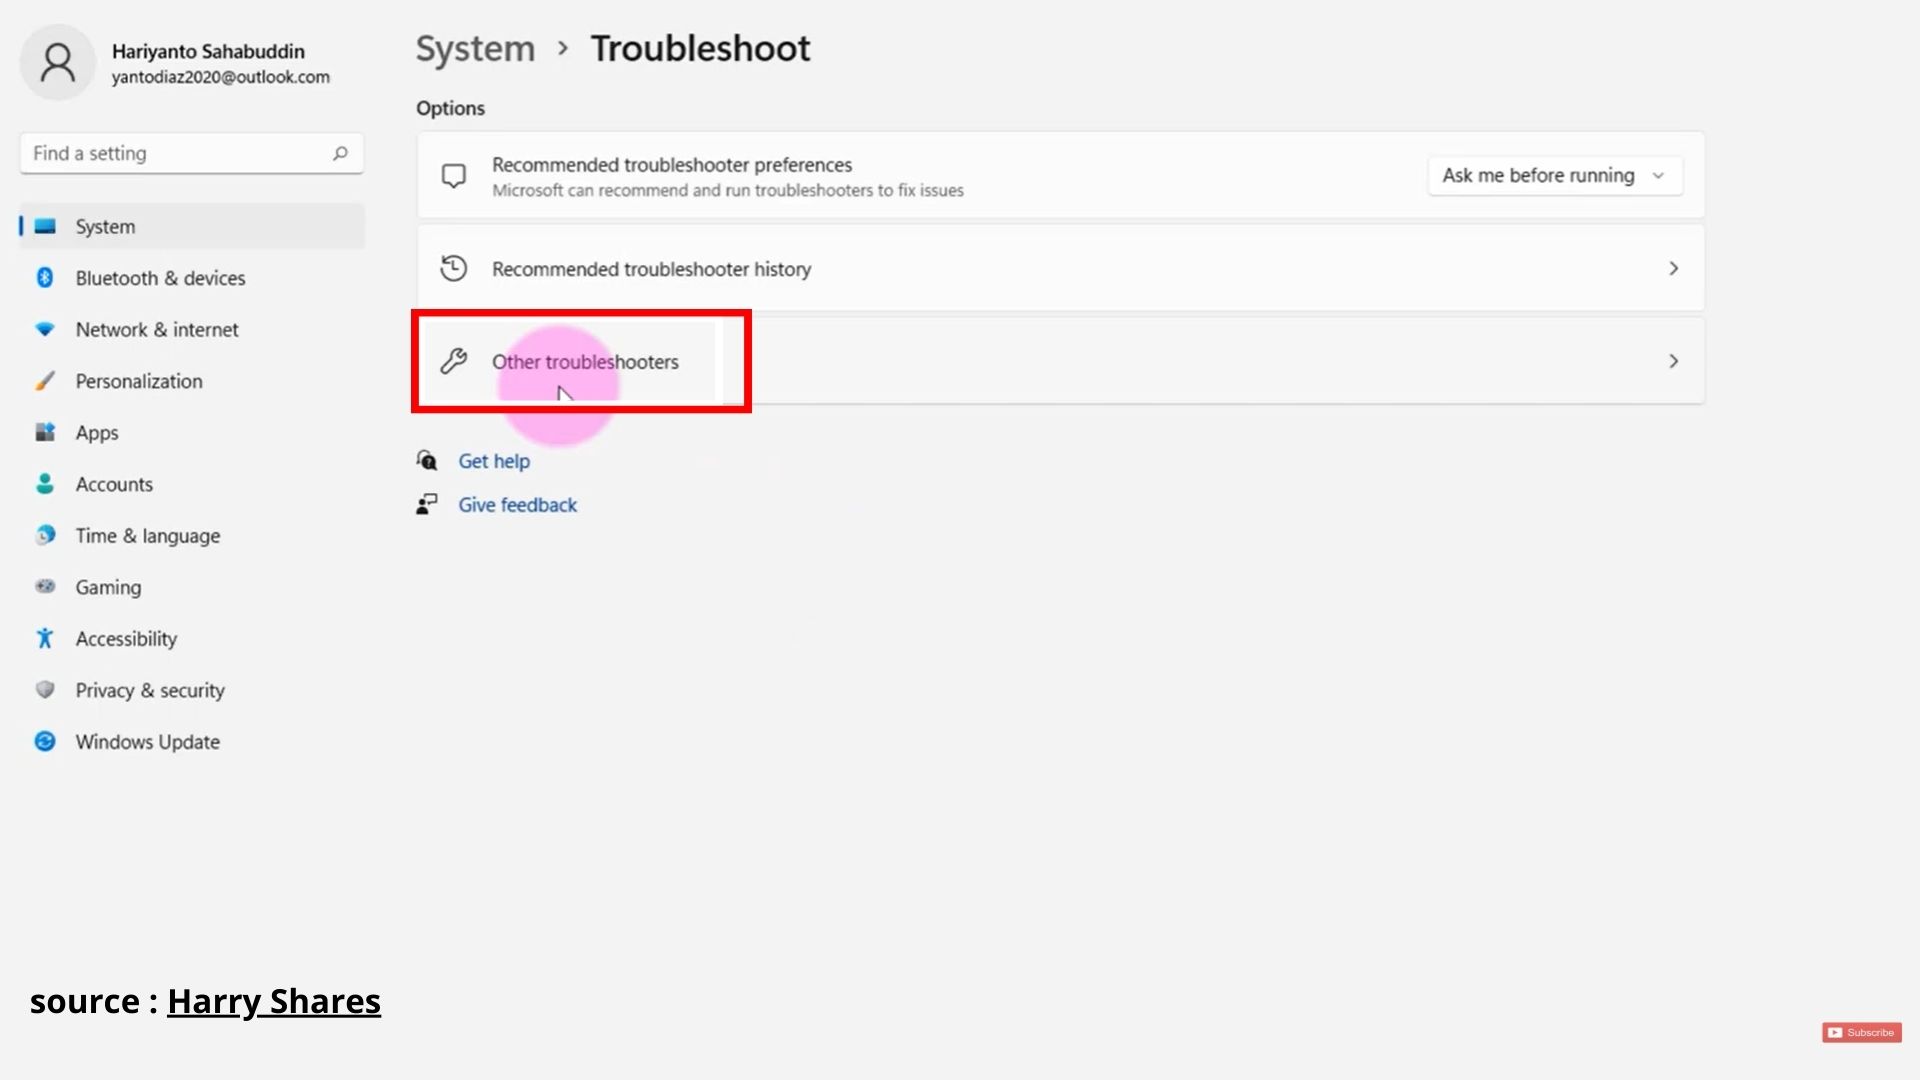Image resolution: width=1920 pixels, height=1080 pixels.
Task: Click the search magnifier icon
Action: (340, 153)
